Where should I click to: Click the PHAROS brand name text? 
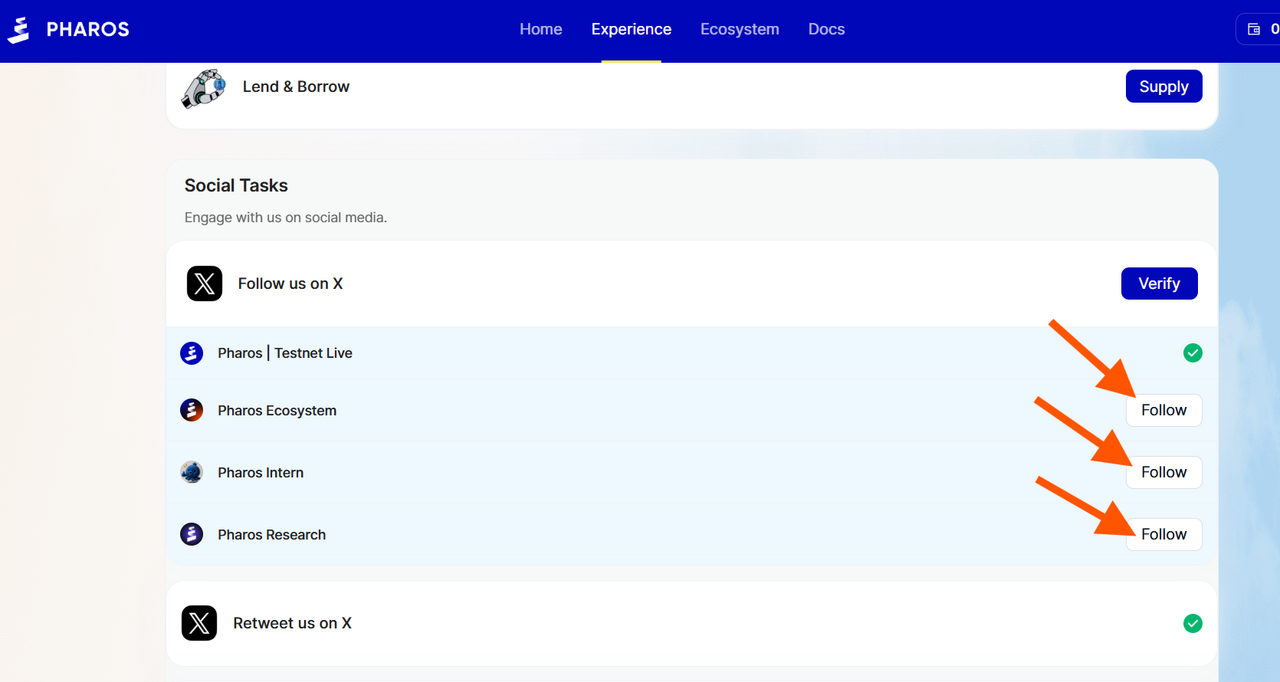pos(88,29)
